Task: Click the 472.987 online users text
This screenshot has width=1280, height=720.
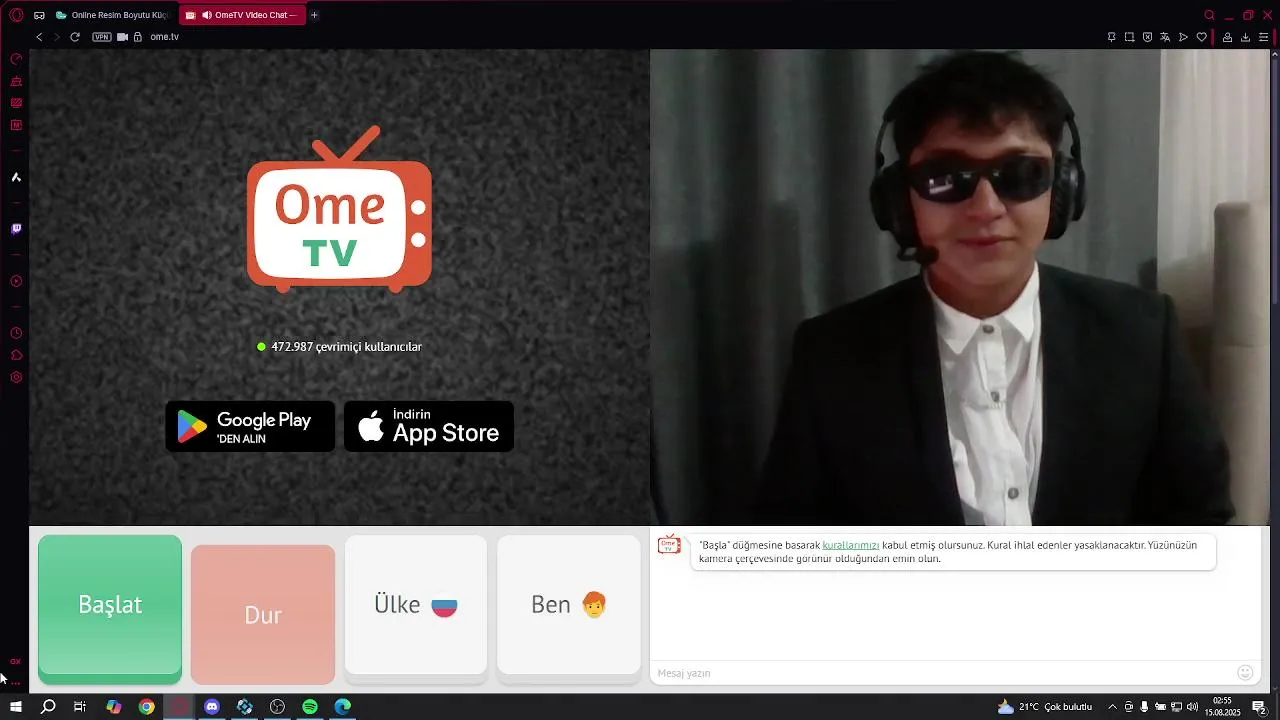Action: tap(346, 347)
